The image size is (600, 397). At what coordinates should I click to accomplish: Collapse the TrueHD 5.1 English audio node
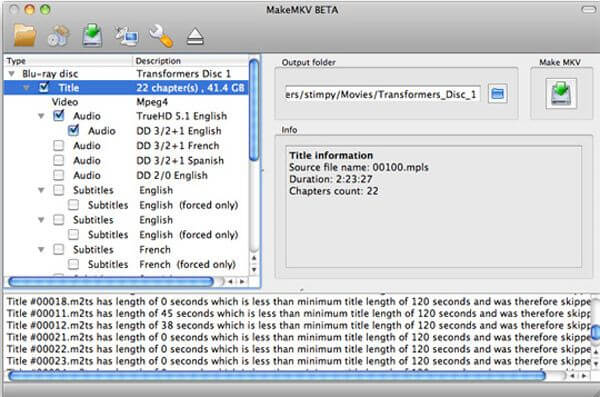[x=41, y=116]
